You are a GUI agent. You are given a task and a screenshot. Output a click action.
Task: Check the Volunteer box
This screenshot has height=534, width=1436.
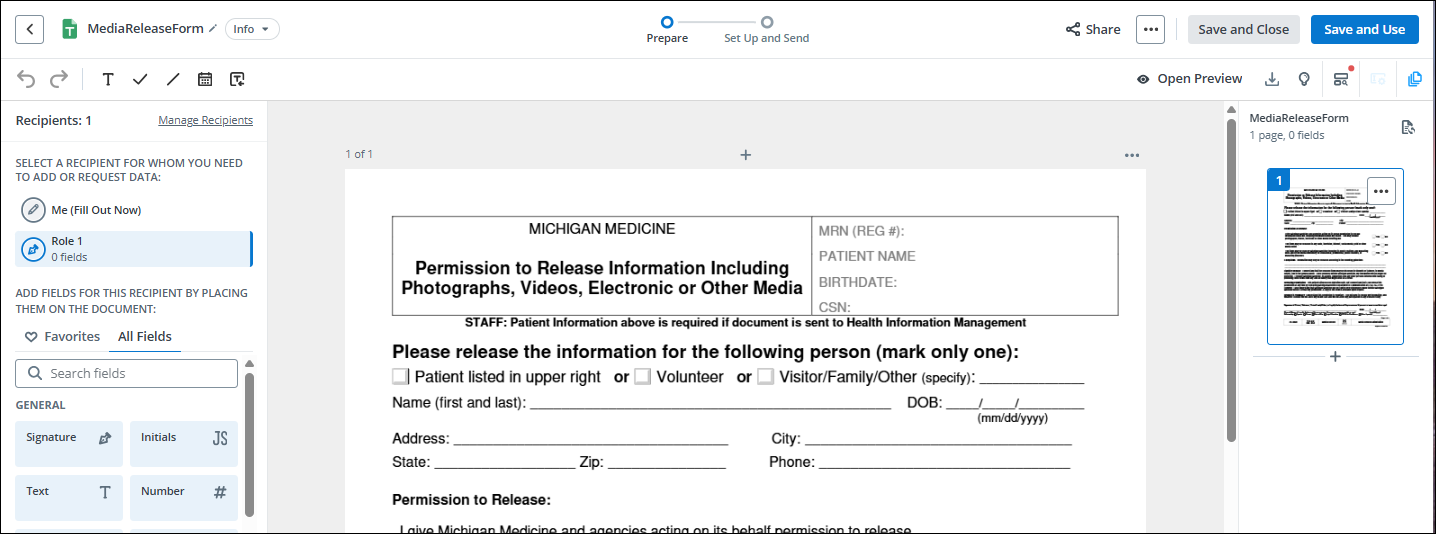(x=642, y=377)
